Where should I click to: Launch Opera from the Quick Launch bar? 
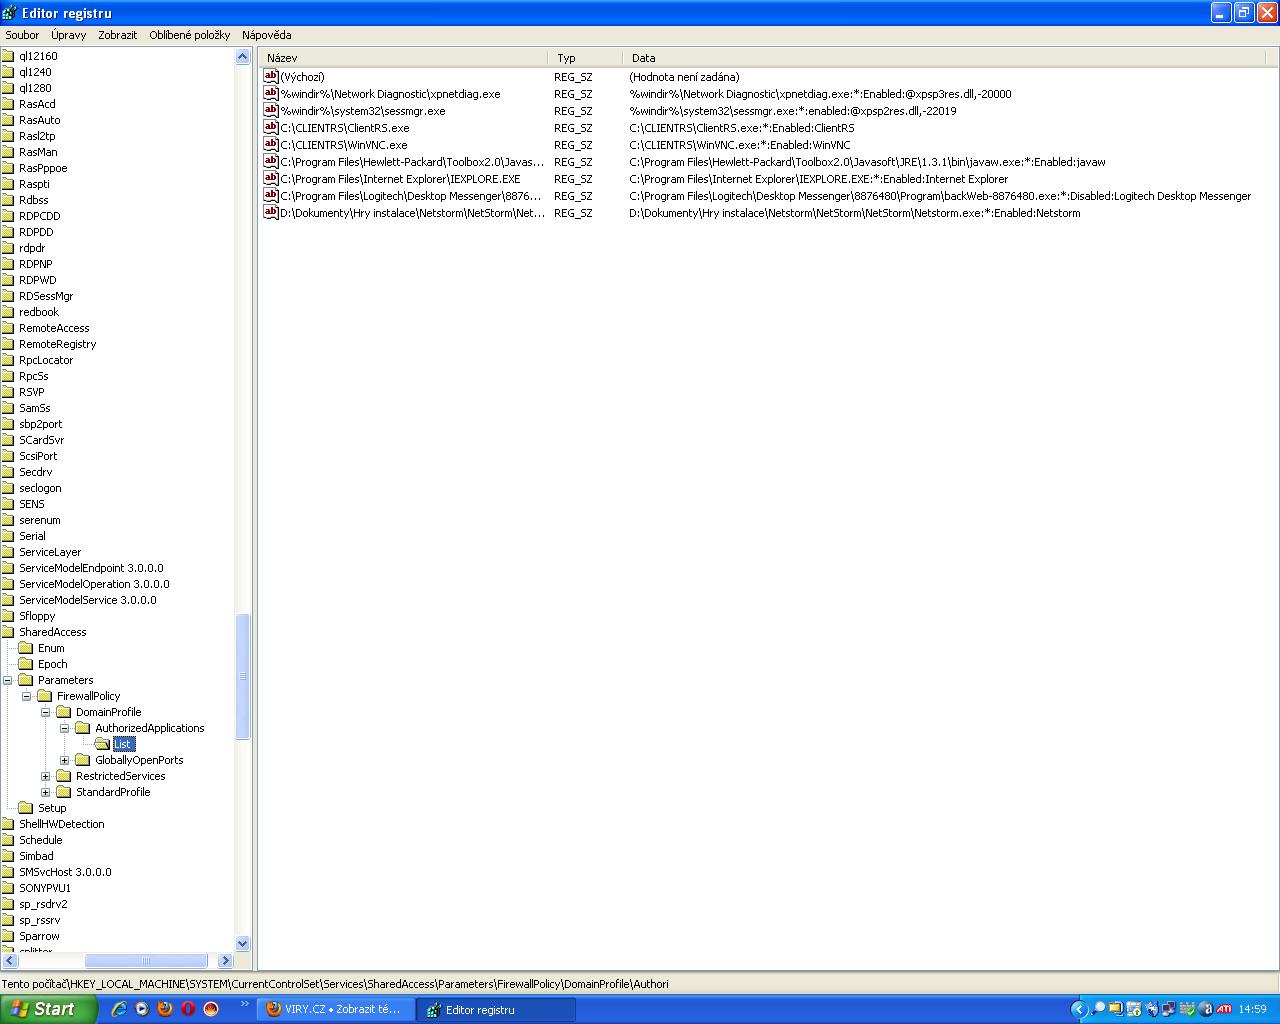[x=187, y=1009]
